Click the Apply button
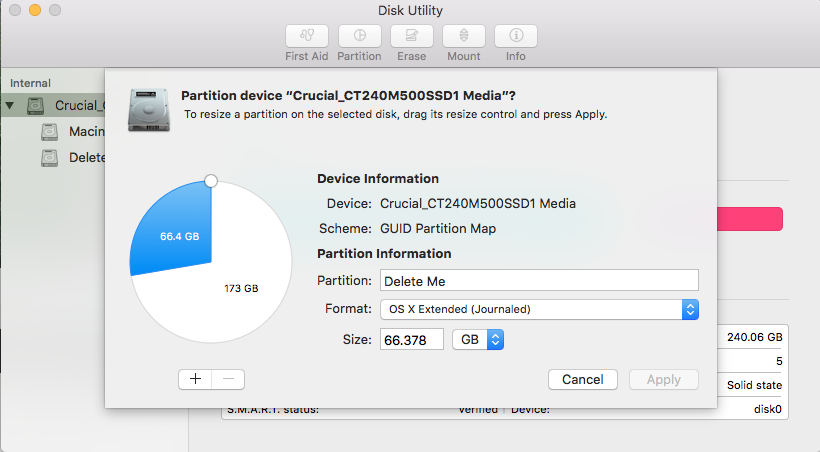The height and width of the screenshot is (452, 820). 664,379
